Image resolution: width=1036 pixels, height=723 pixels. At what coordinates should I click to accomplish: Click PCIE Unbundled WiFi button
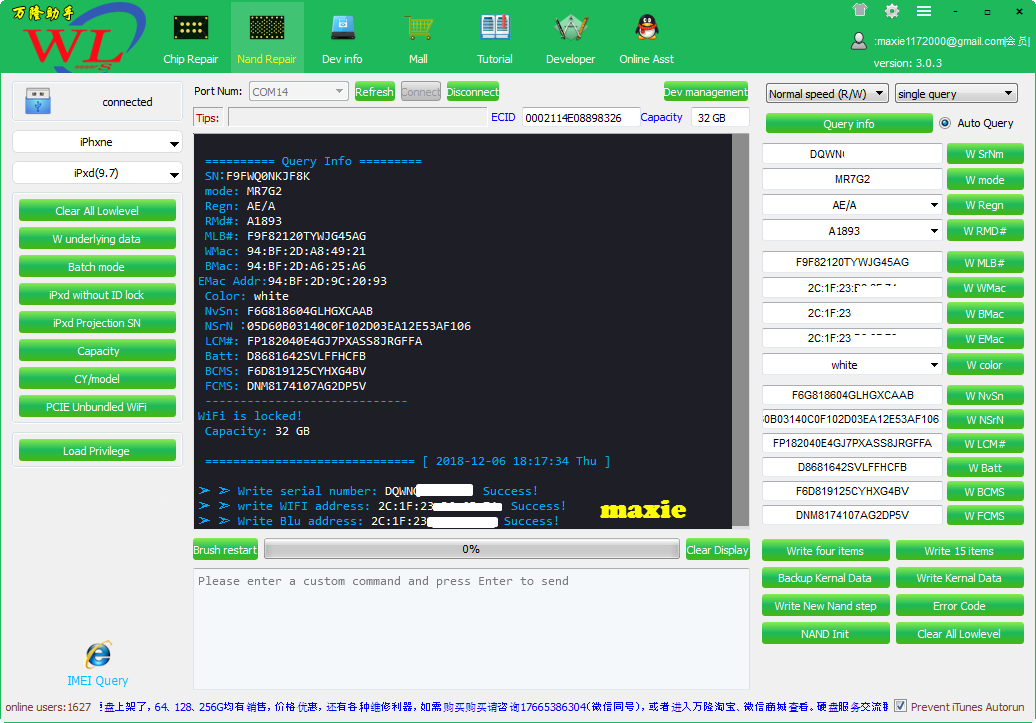(x=97, y=406)
